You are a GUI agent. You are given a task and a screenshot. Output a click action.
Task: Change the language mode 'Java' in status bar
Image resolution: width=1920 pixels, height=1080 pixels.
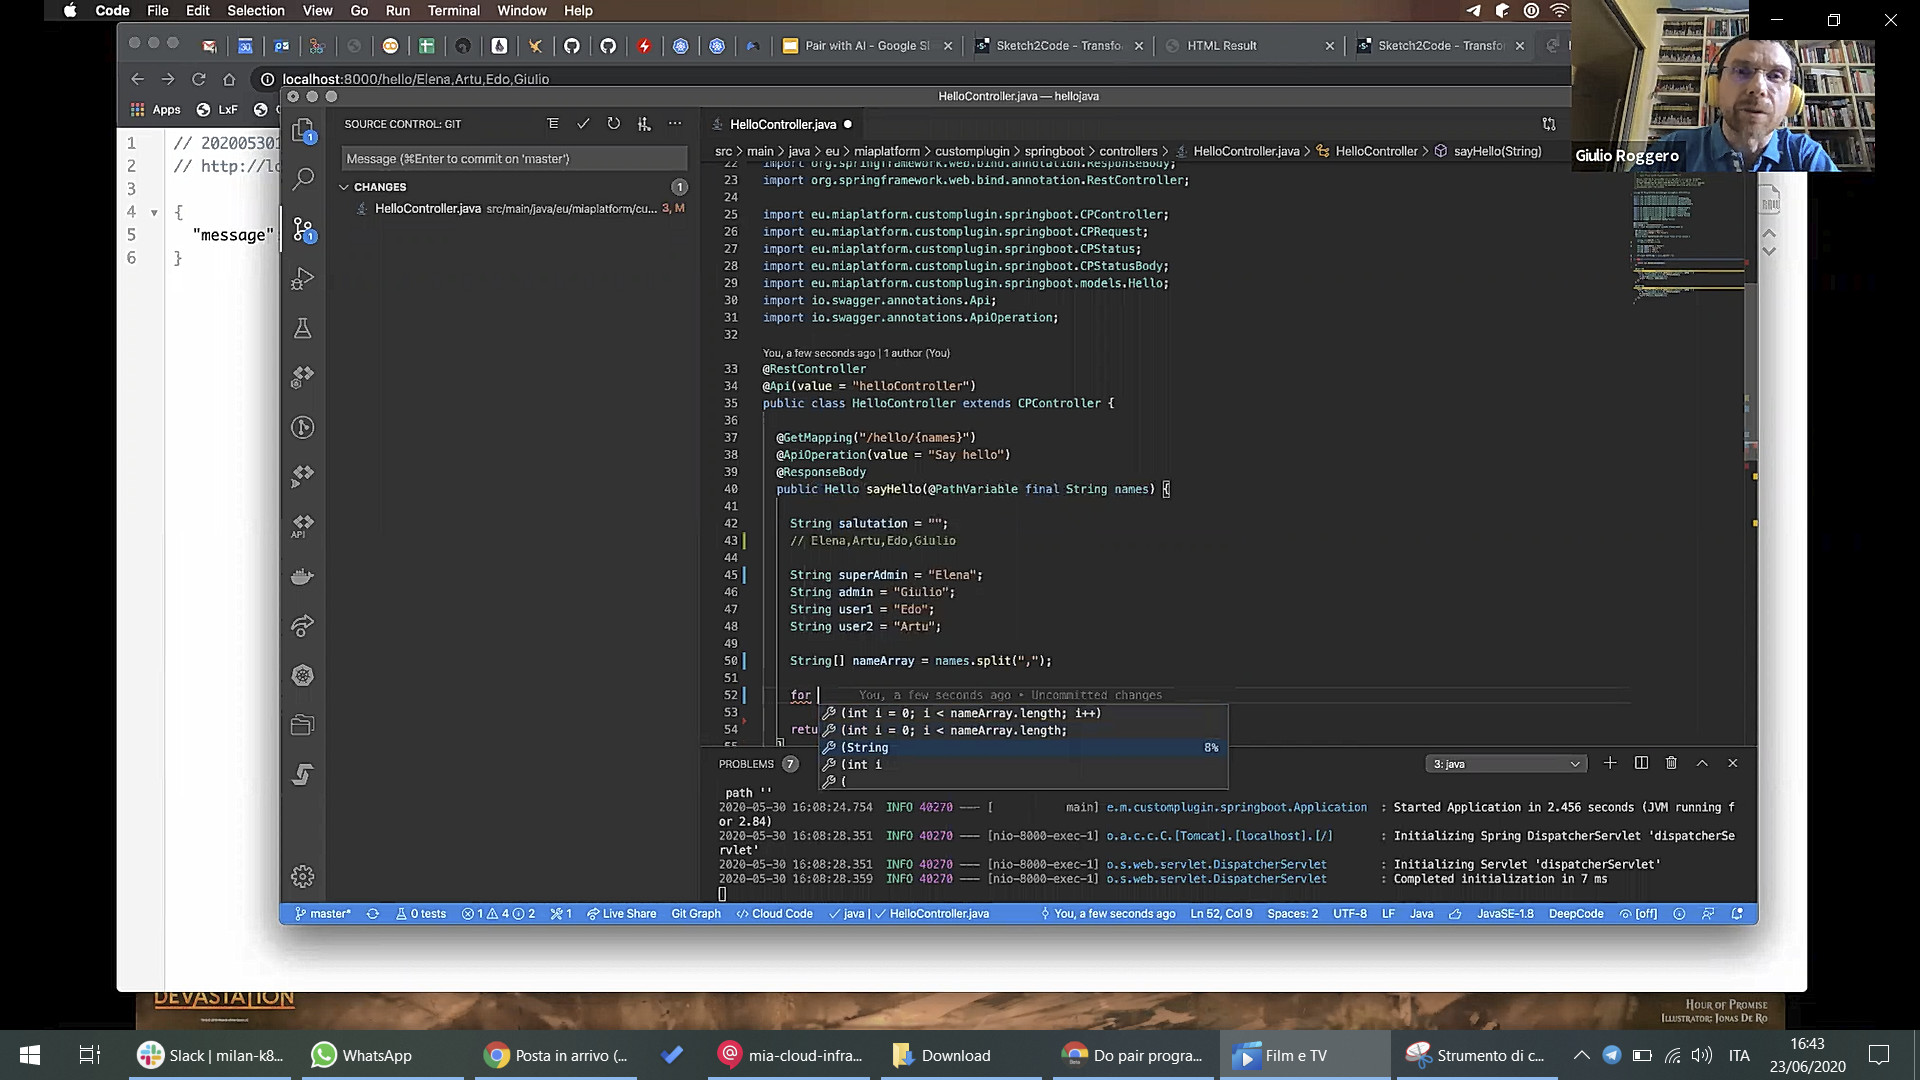[1421, 914]
